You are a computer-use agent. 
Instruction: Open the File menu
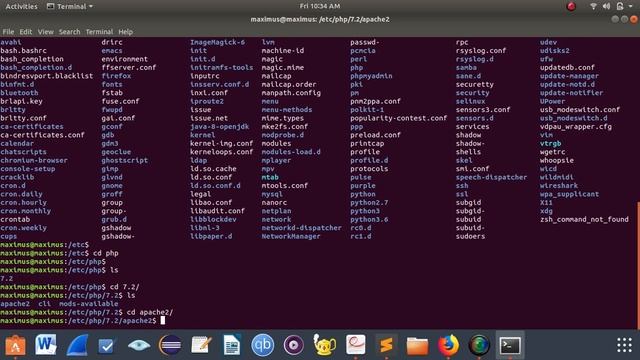pos(8,31)
